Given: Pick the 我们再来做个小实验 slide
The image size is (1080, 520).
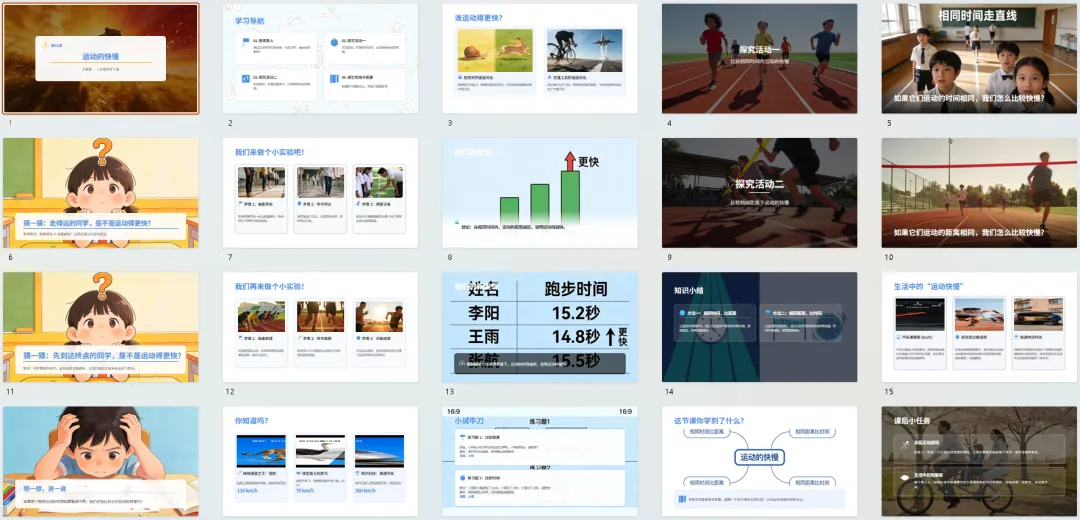Looking at the screenshot, I should [x=320, y=327].
